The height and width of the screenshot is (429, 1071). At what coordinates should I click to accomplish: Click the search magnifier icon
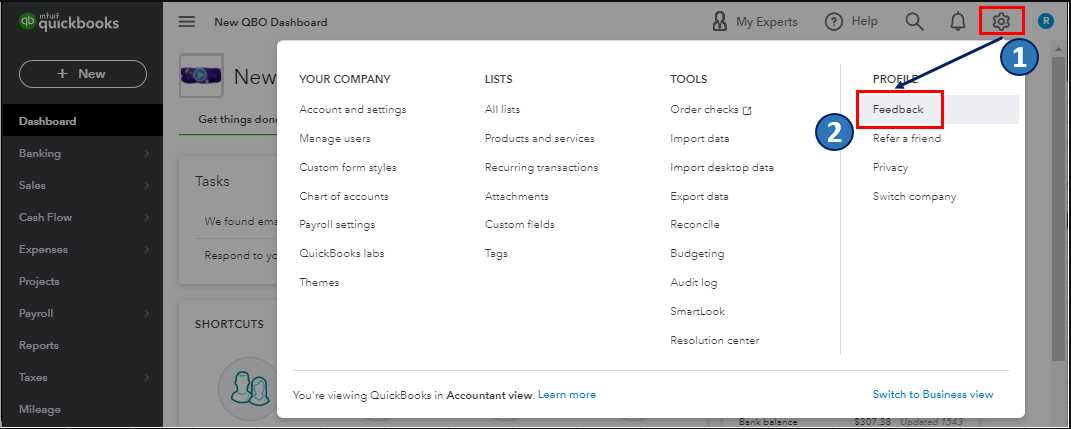tap(914, 21)
